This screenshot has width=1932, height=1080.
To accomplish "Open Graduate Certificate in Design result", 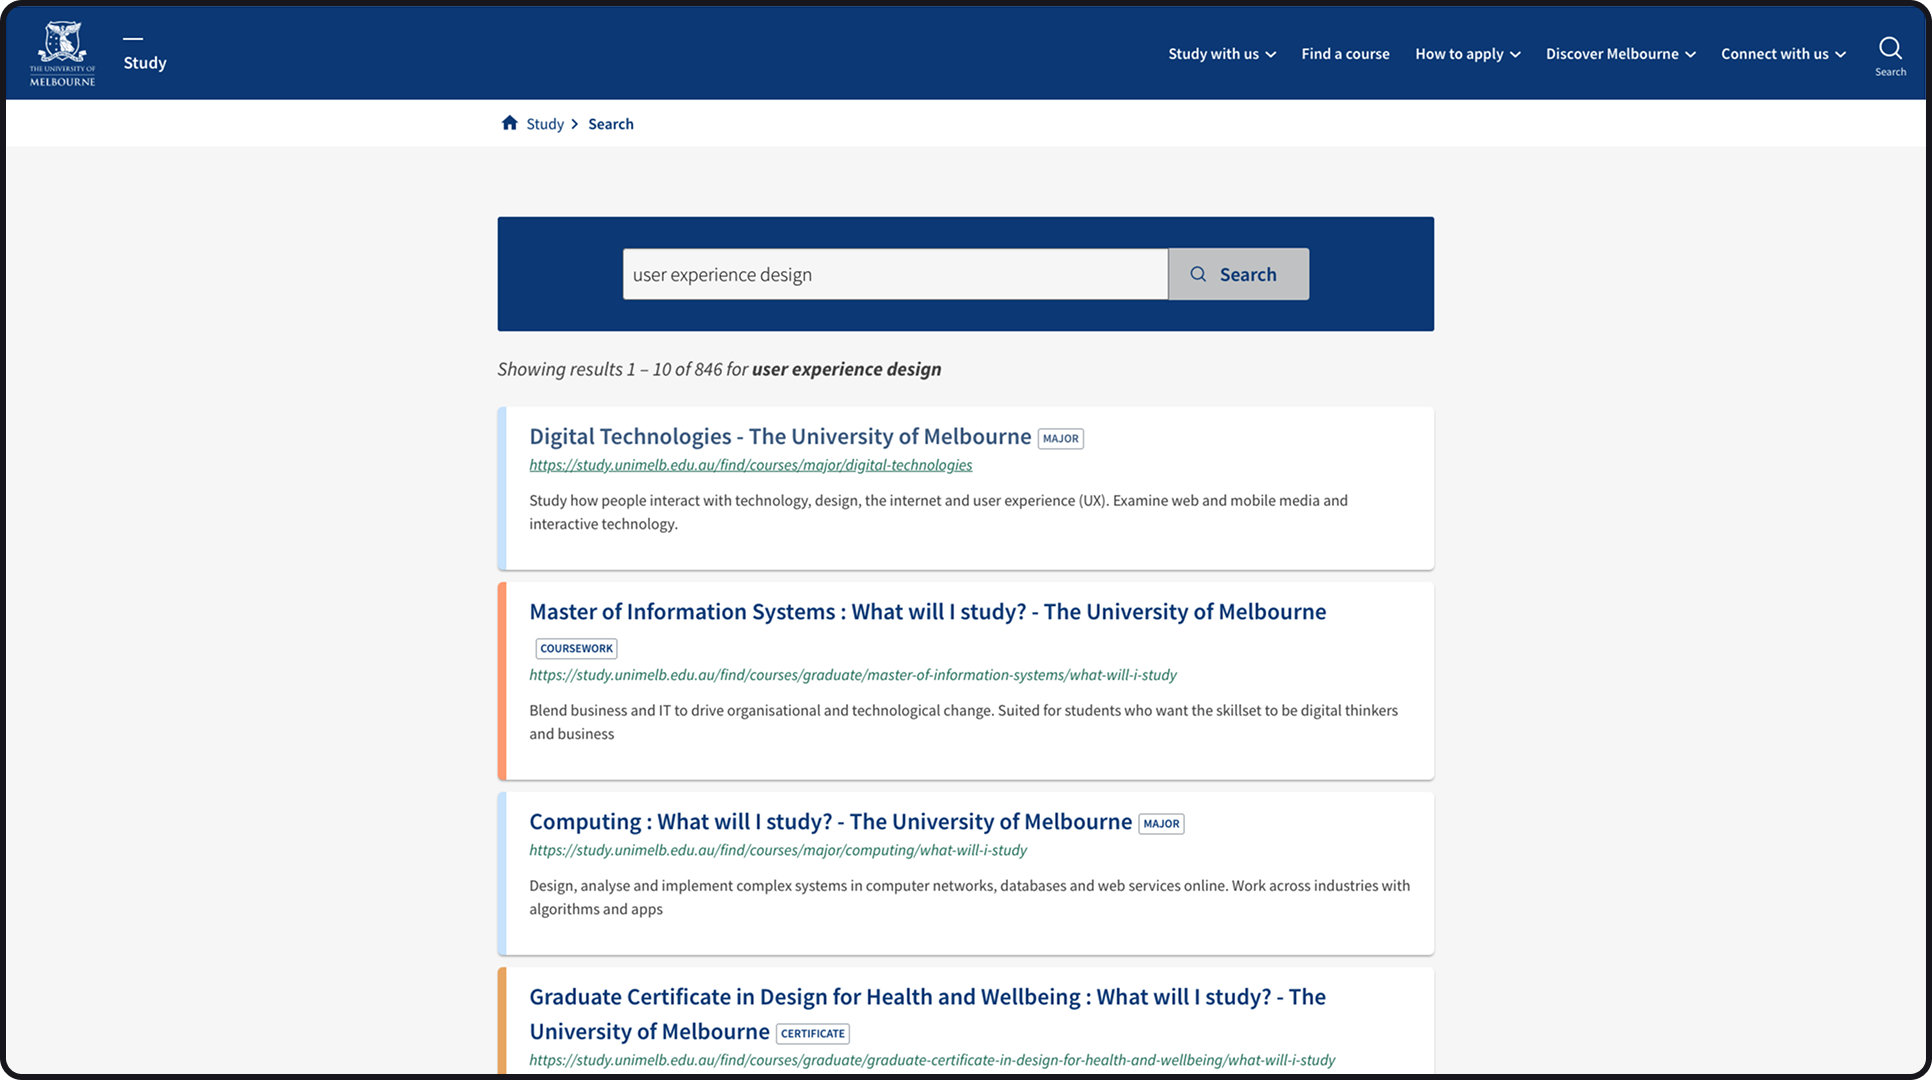I will coord(927,1014).
